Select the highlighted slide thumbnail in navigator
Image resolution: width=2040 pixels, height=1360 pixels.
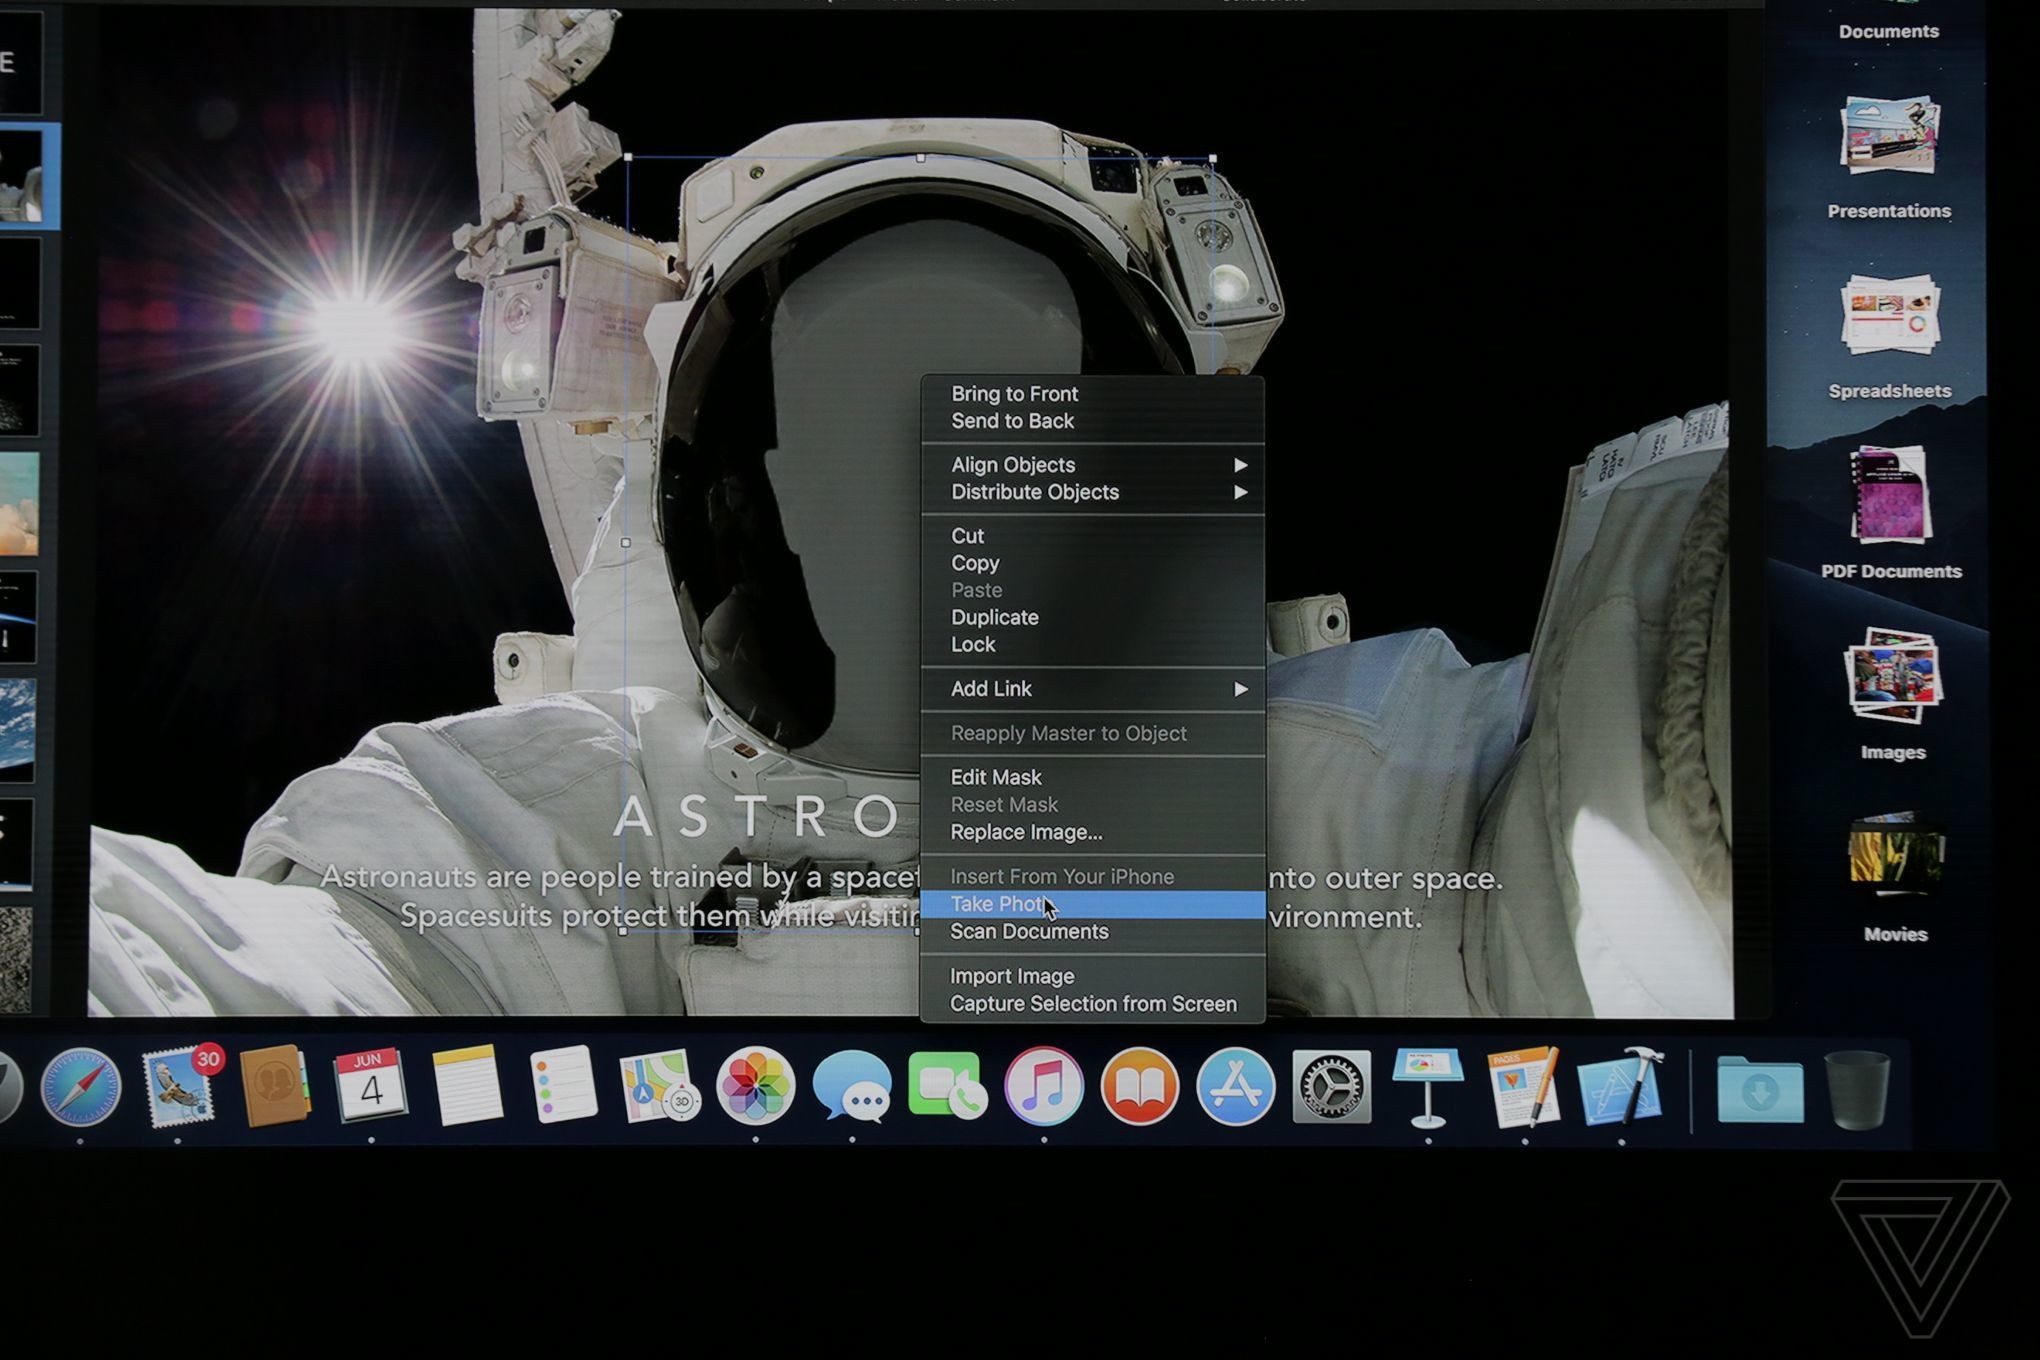(x=24, y=178)
